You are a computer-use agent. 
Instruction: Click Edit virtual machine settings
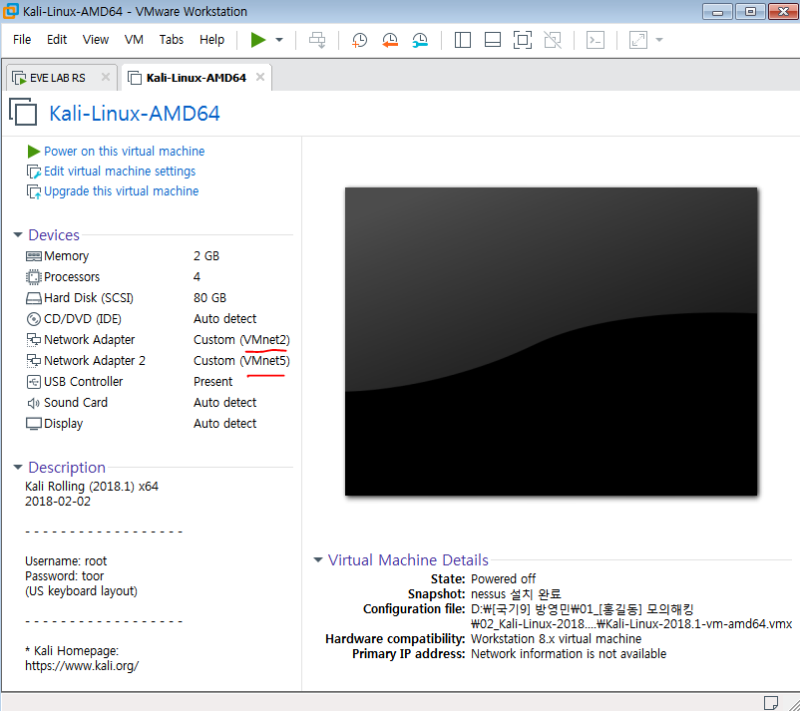(119, 171)
